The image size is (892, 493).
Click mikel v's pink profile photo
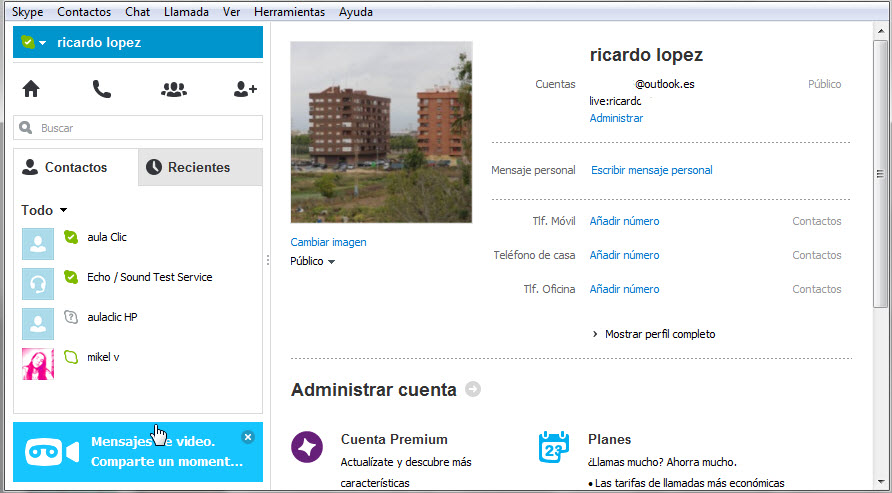(38, 363)
